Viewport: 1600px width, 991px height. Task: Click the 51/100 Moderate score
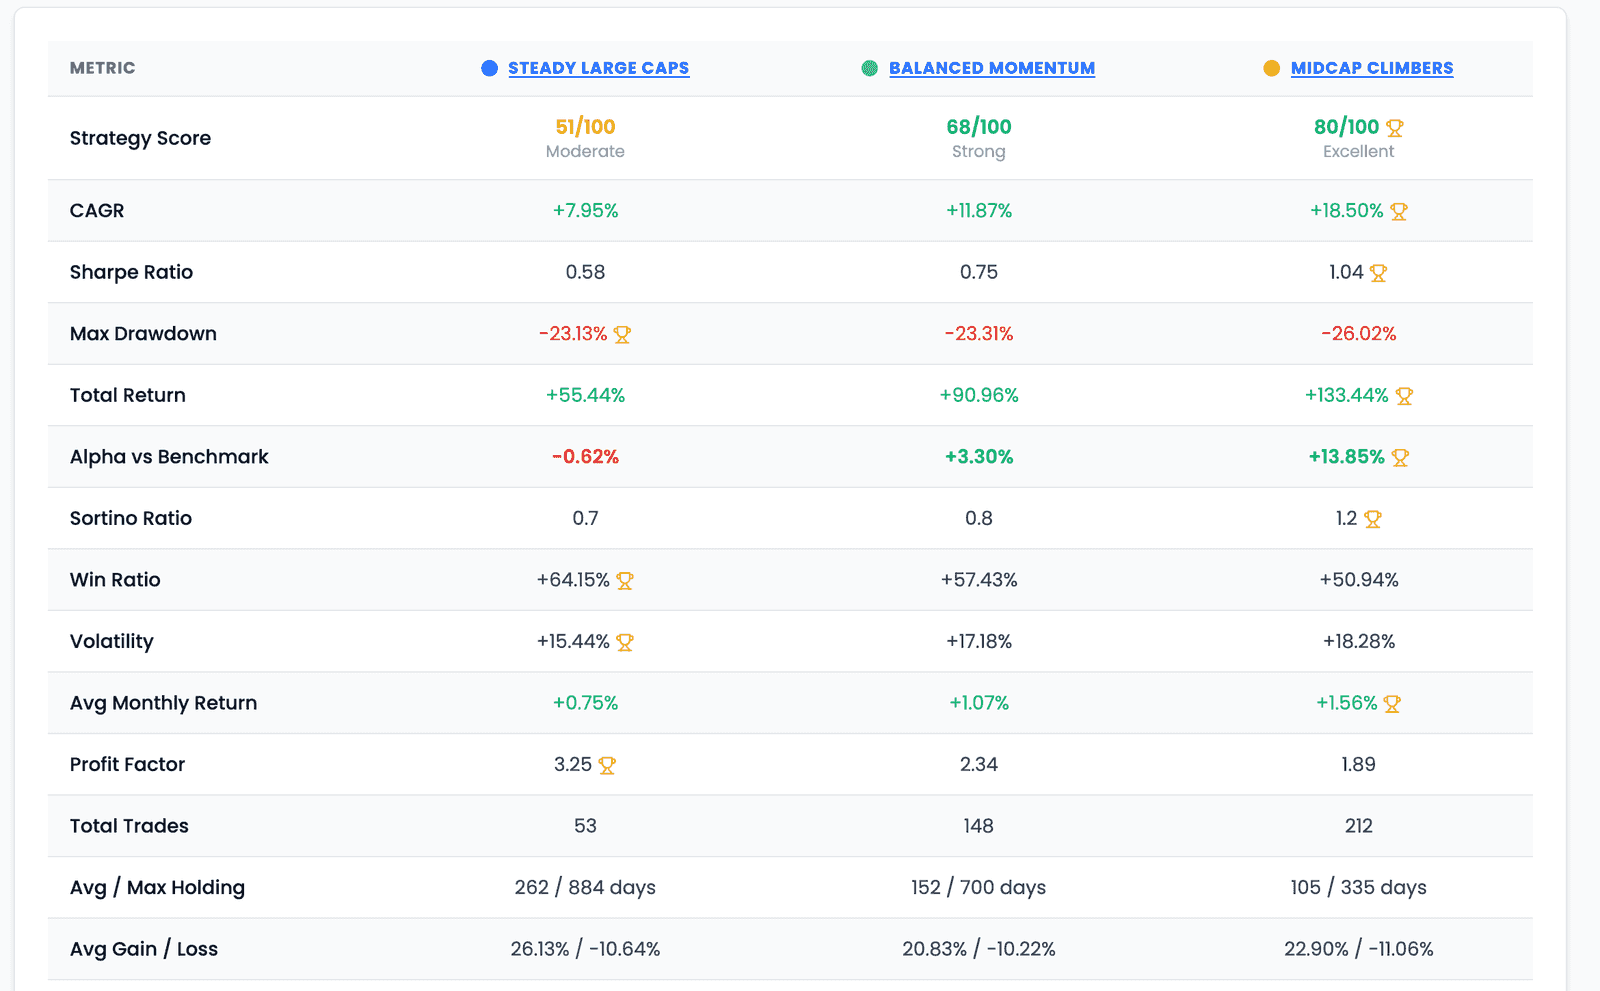[x=585, y=138]
